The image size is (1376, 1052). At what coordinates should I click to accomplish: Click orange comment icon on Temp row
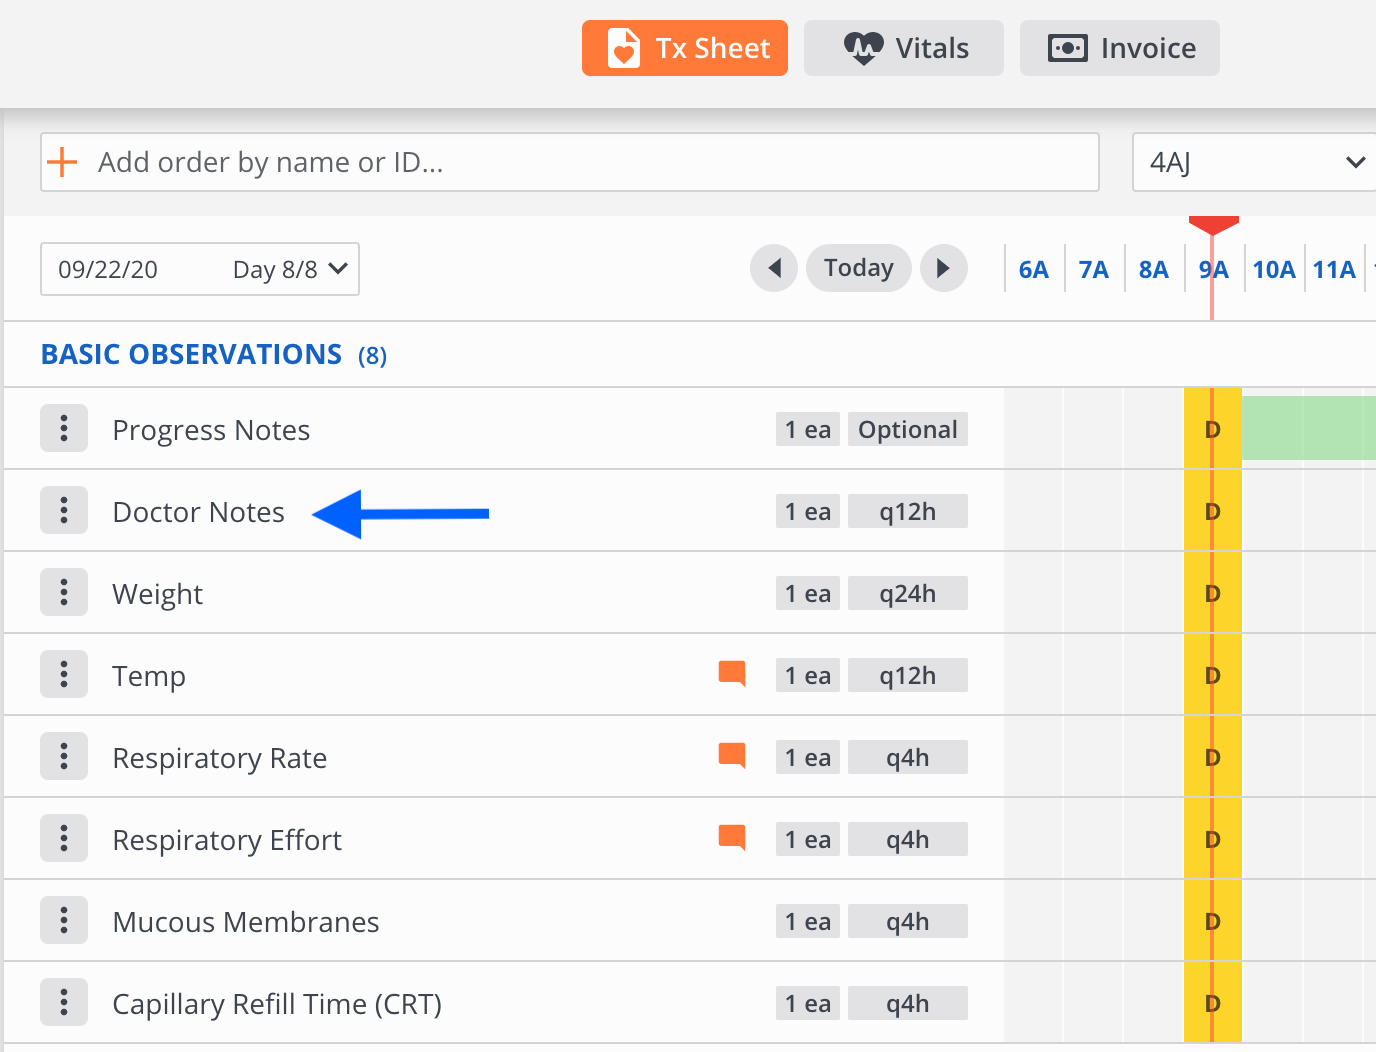[732, 674]
